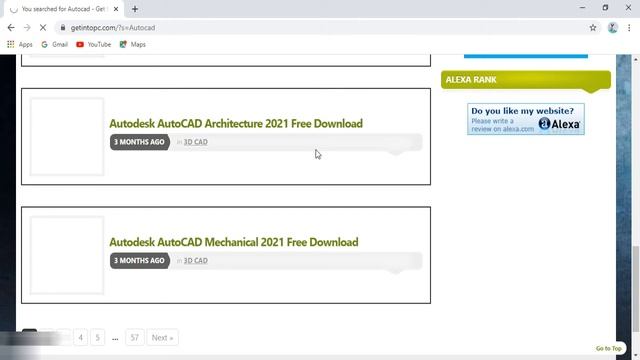The width and height of the screenshot is (640, 360).
Task: View site security lock icon info
Action: [x=62, y=28]
